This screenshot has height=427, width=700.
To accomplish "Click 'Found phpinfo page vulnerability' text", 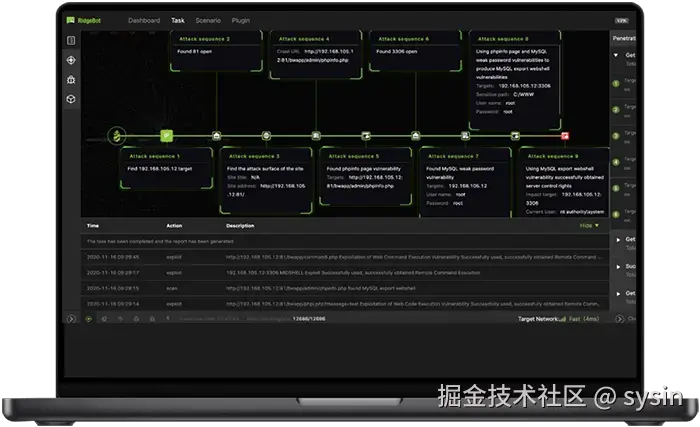I will pos(364,169).
